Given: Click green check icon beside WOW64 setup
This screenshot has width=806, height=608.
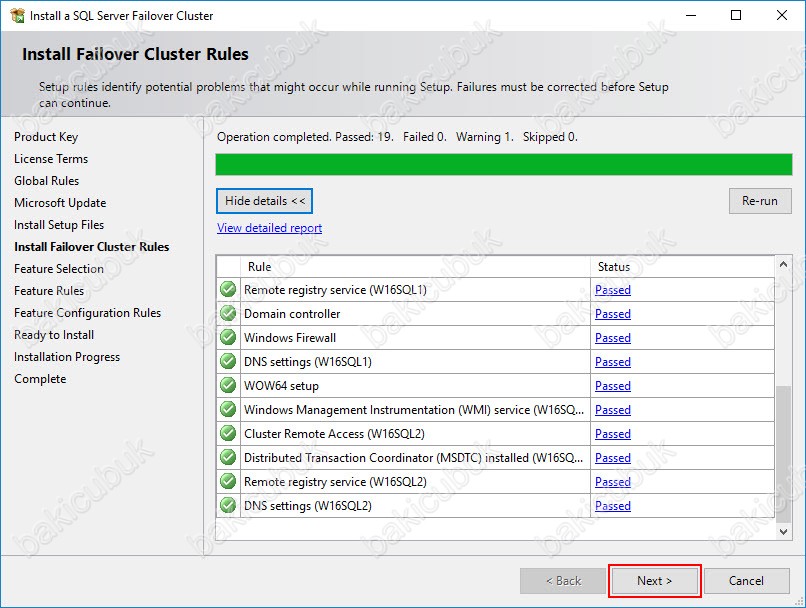Looking at the screenshot, I should pos(228,385).
